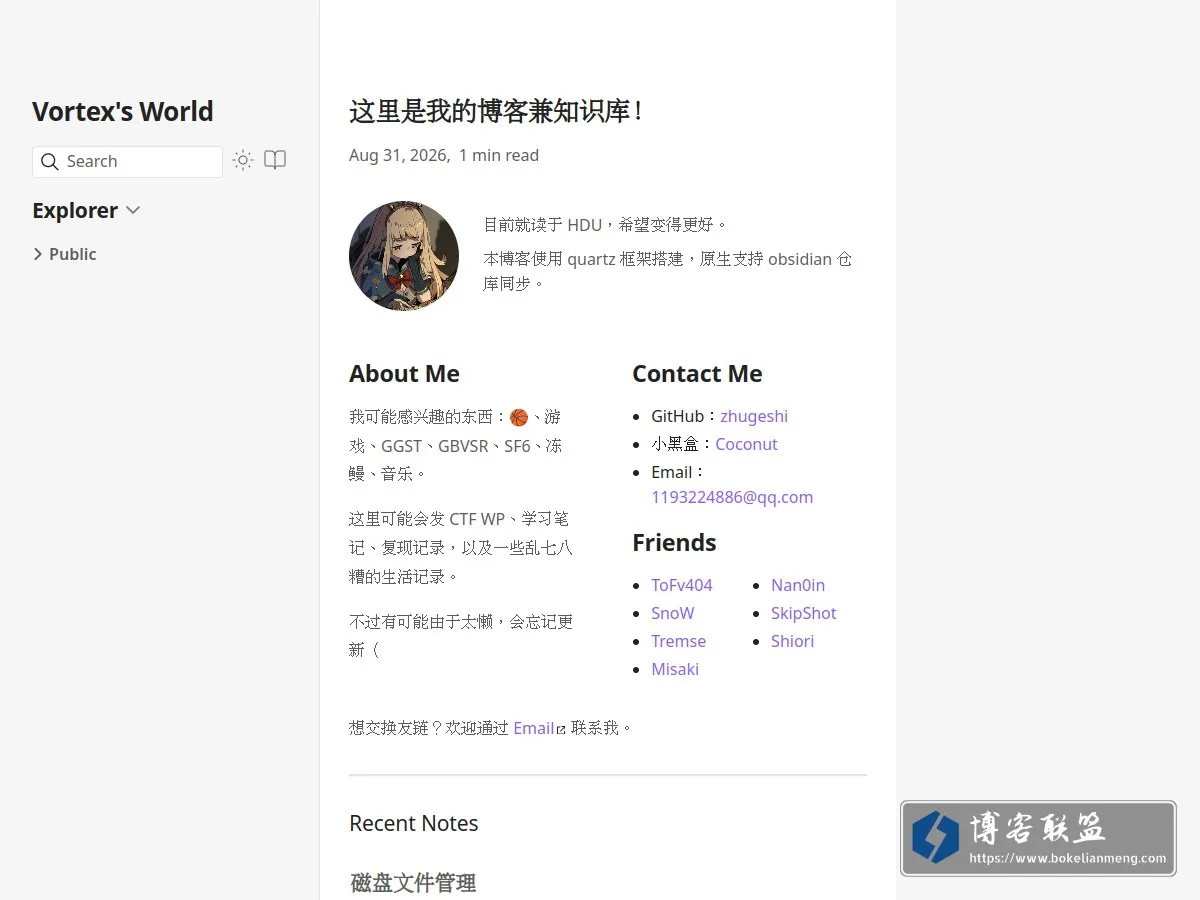The width and height of the screenshot is (1200, 900).
Task: Click the CTF WP paragraph
Action: pos(461,548)
